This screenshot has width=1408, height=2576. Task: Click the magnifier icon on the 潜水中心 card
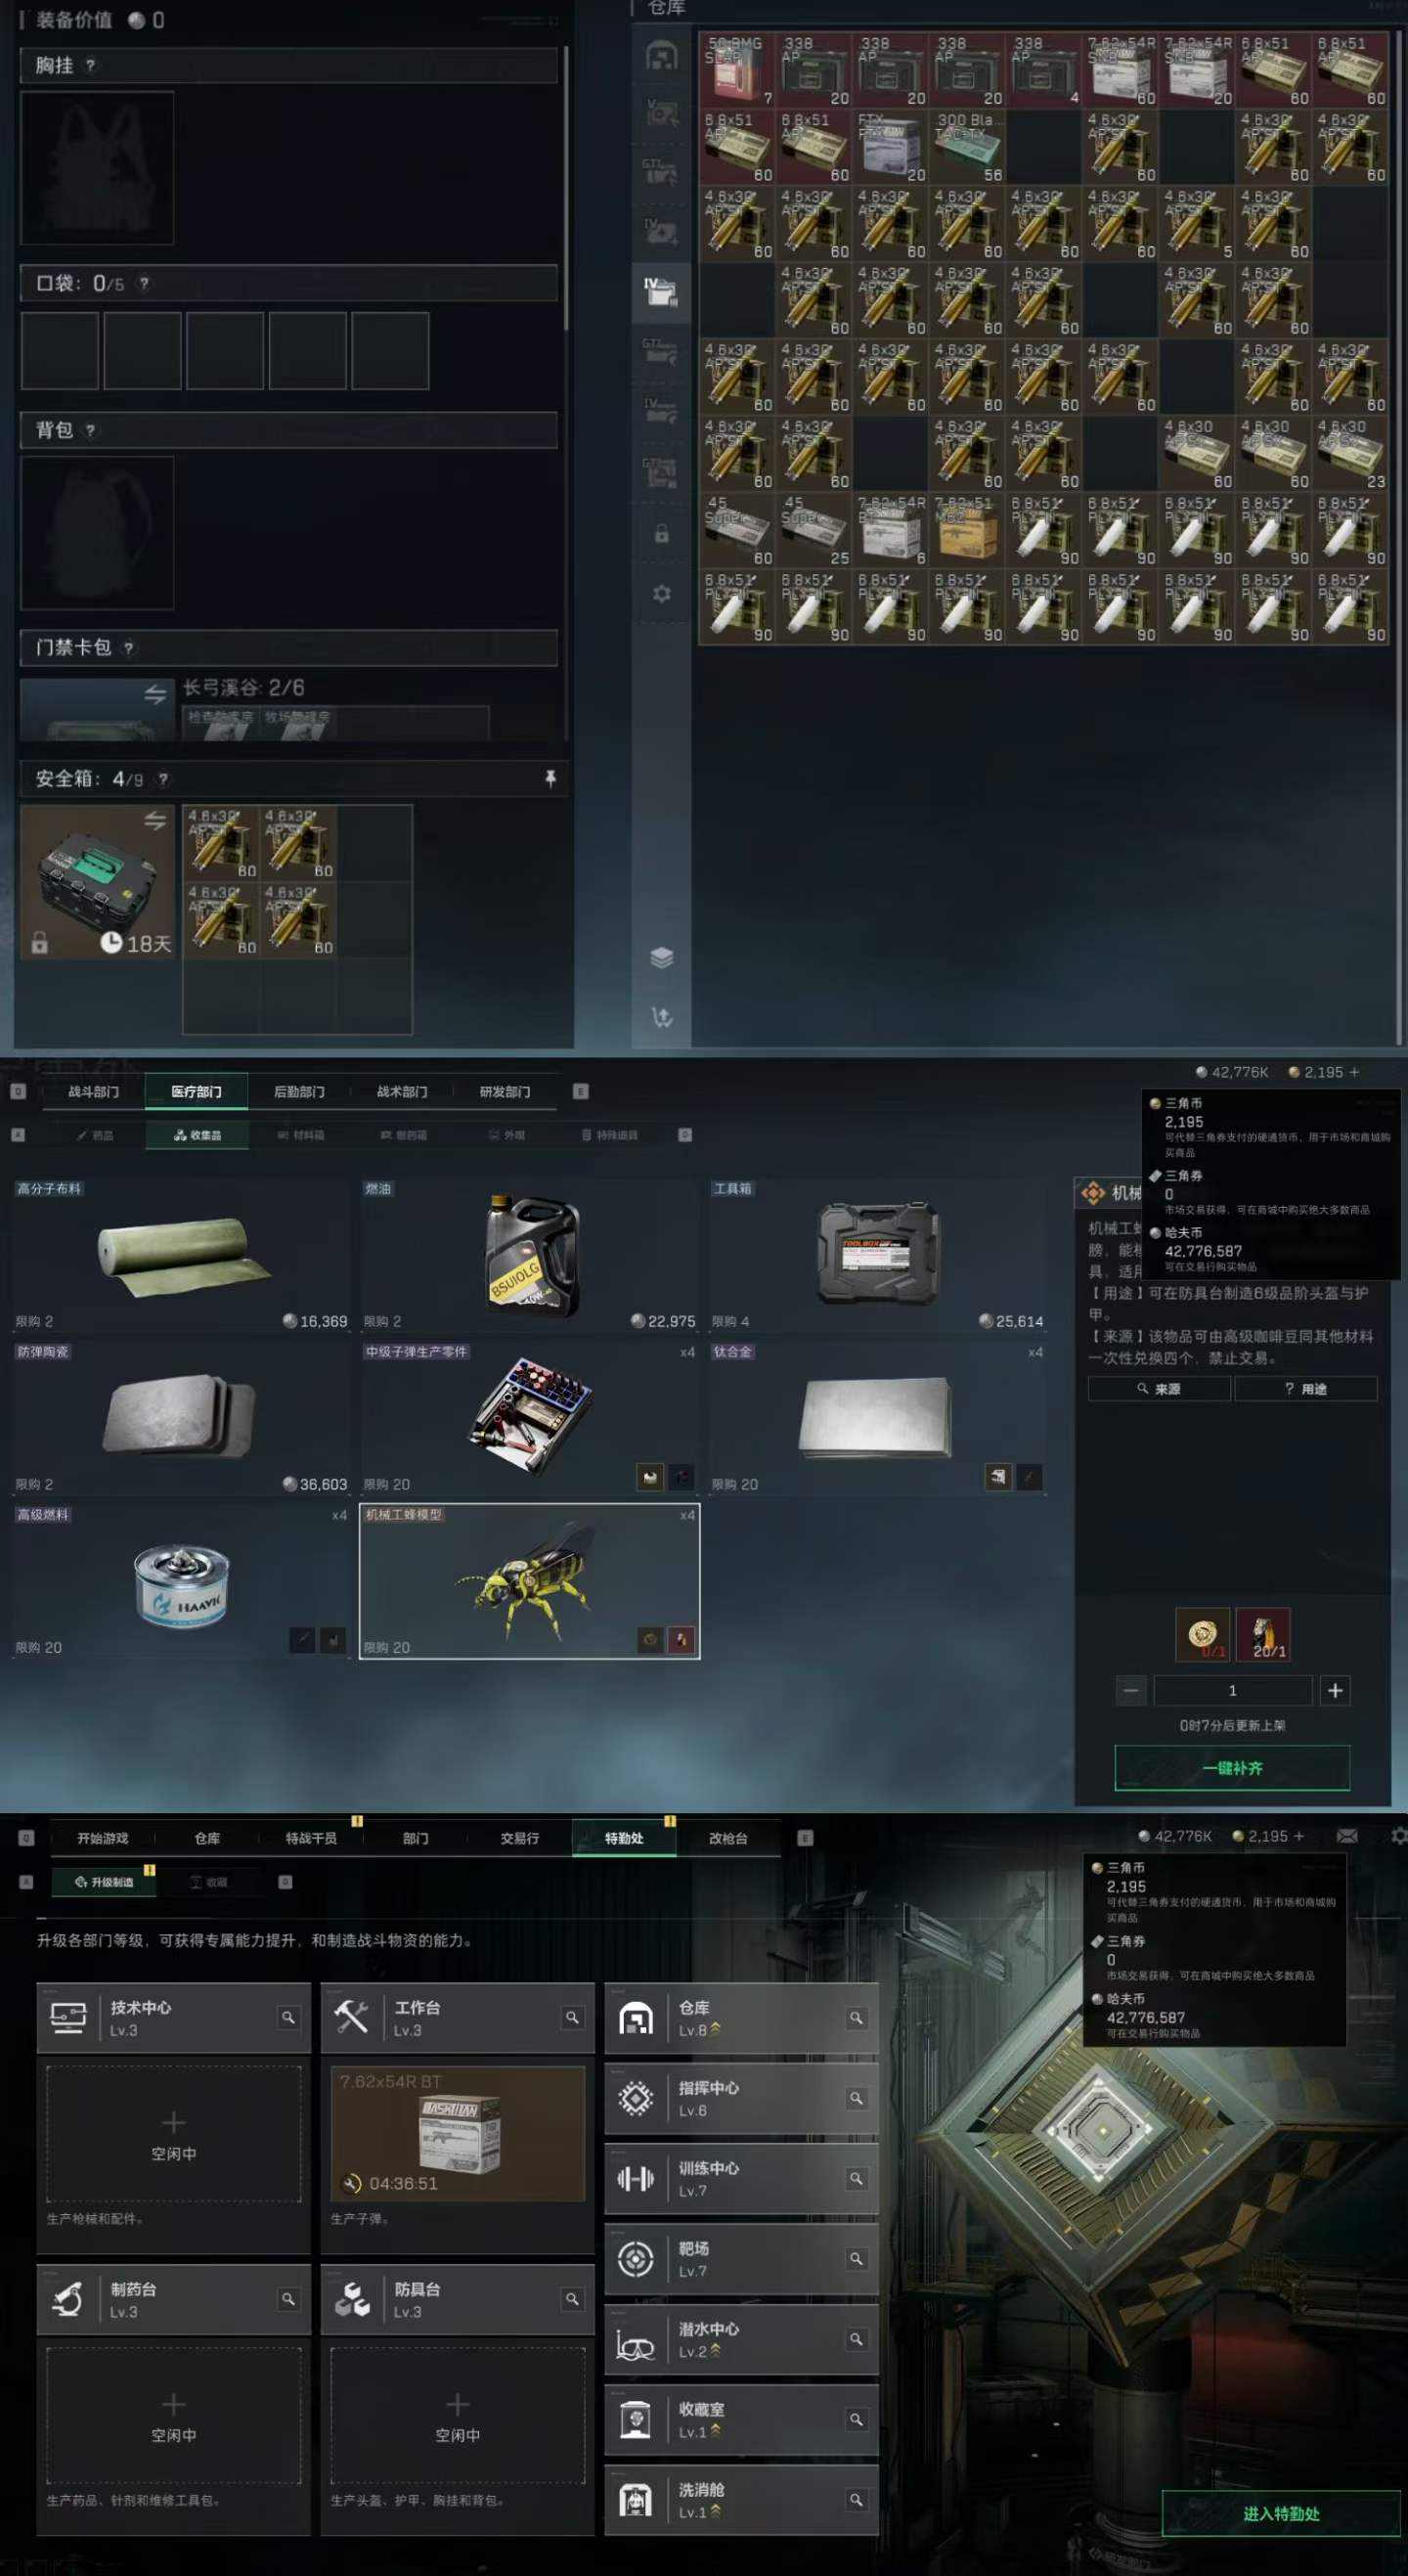(856, 2339)
